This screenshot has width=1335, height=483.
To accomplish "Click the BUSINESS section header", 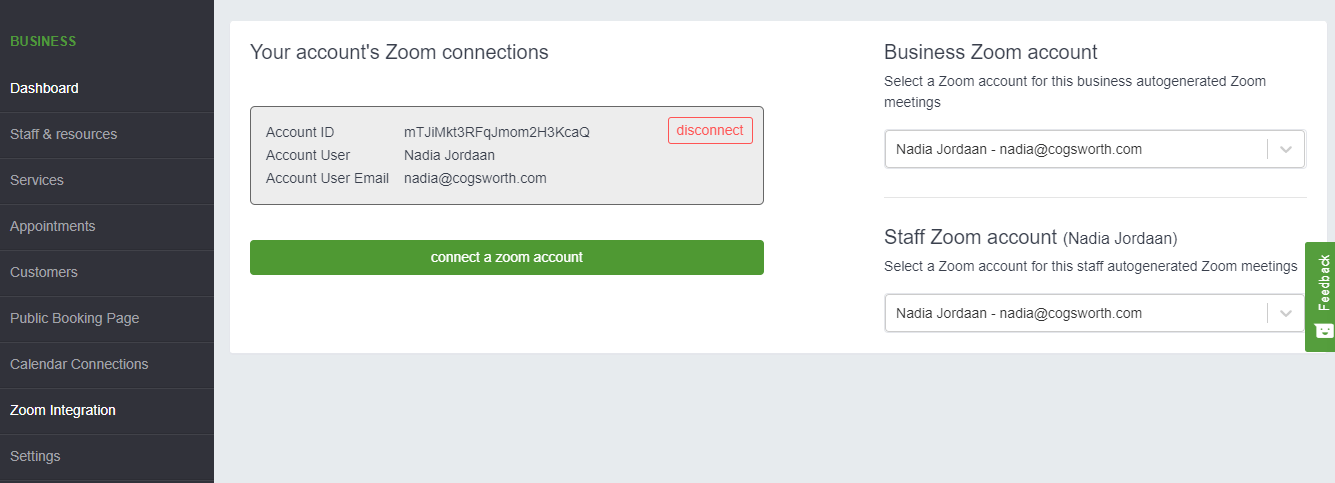I will click(x=43, y=42).
